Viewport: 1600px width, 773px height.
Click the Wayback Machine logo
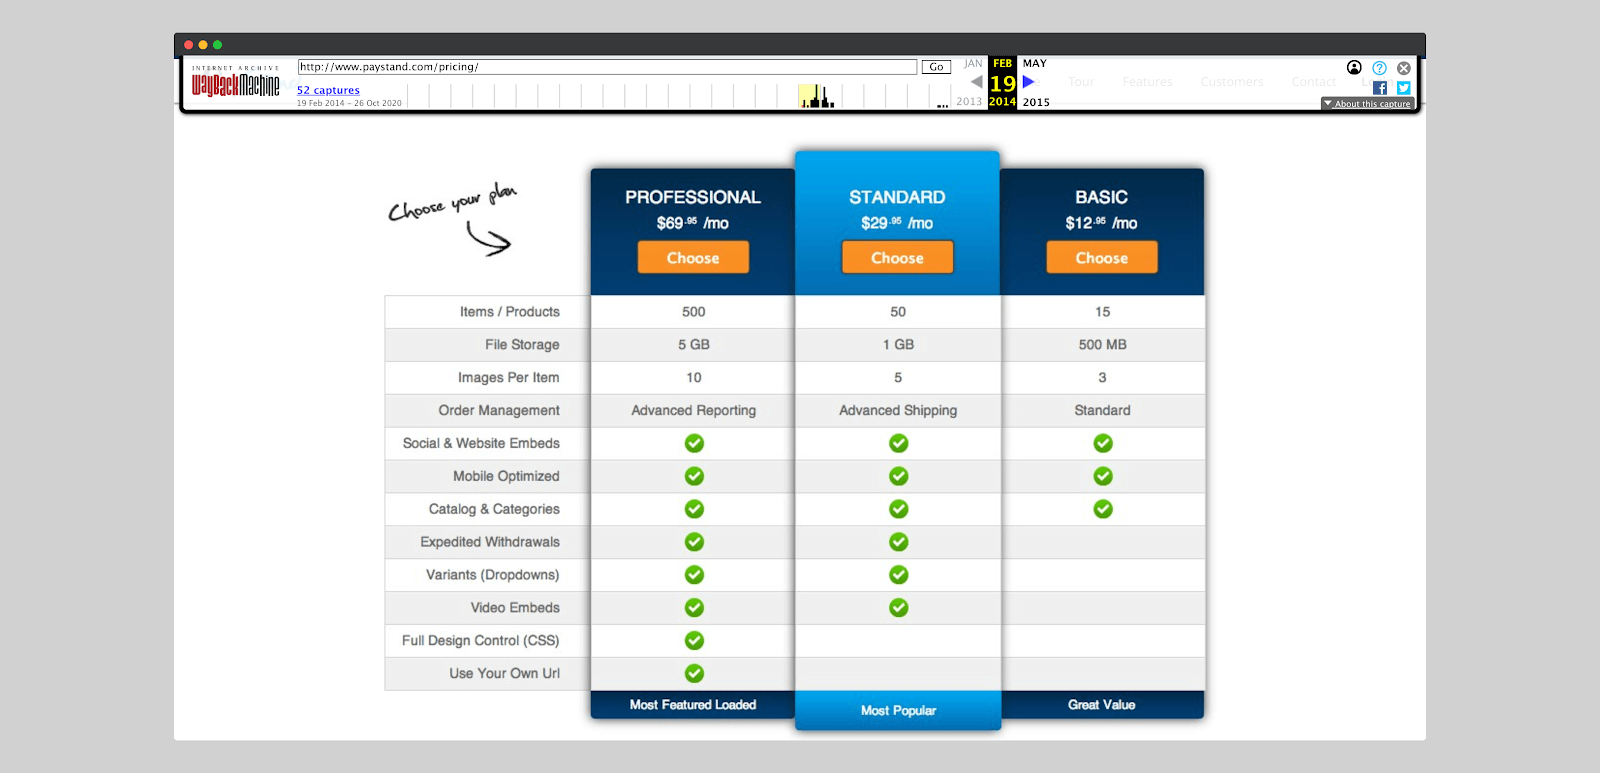pyautogui.click(x=236, y=82)
